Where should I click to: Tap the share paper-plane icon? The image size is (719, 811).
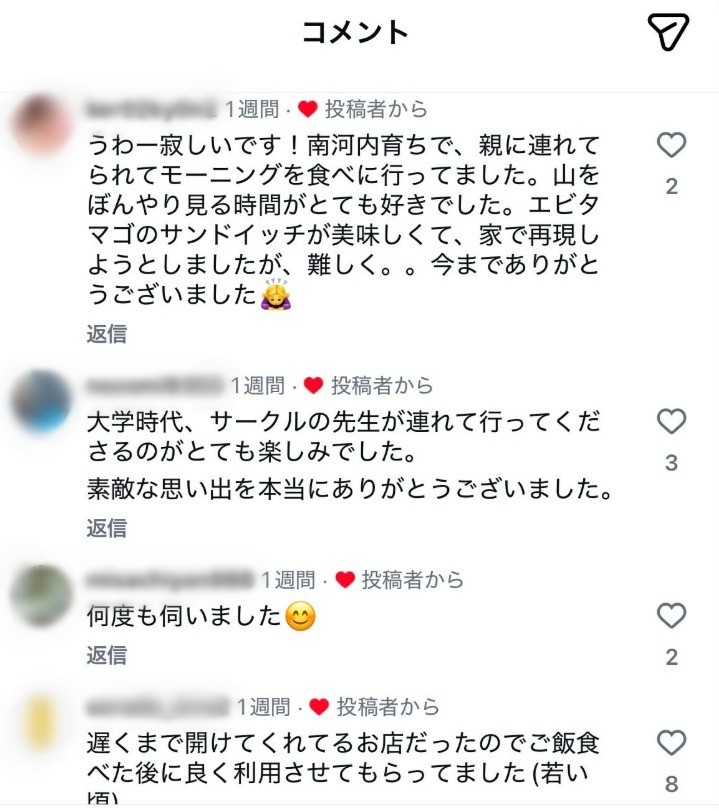668,32
